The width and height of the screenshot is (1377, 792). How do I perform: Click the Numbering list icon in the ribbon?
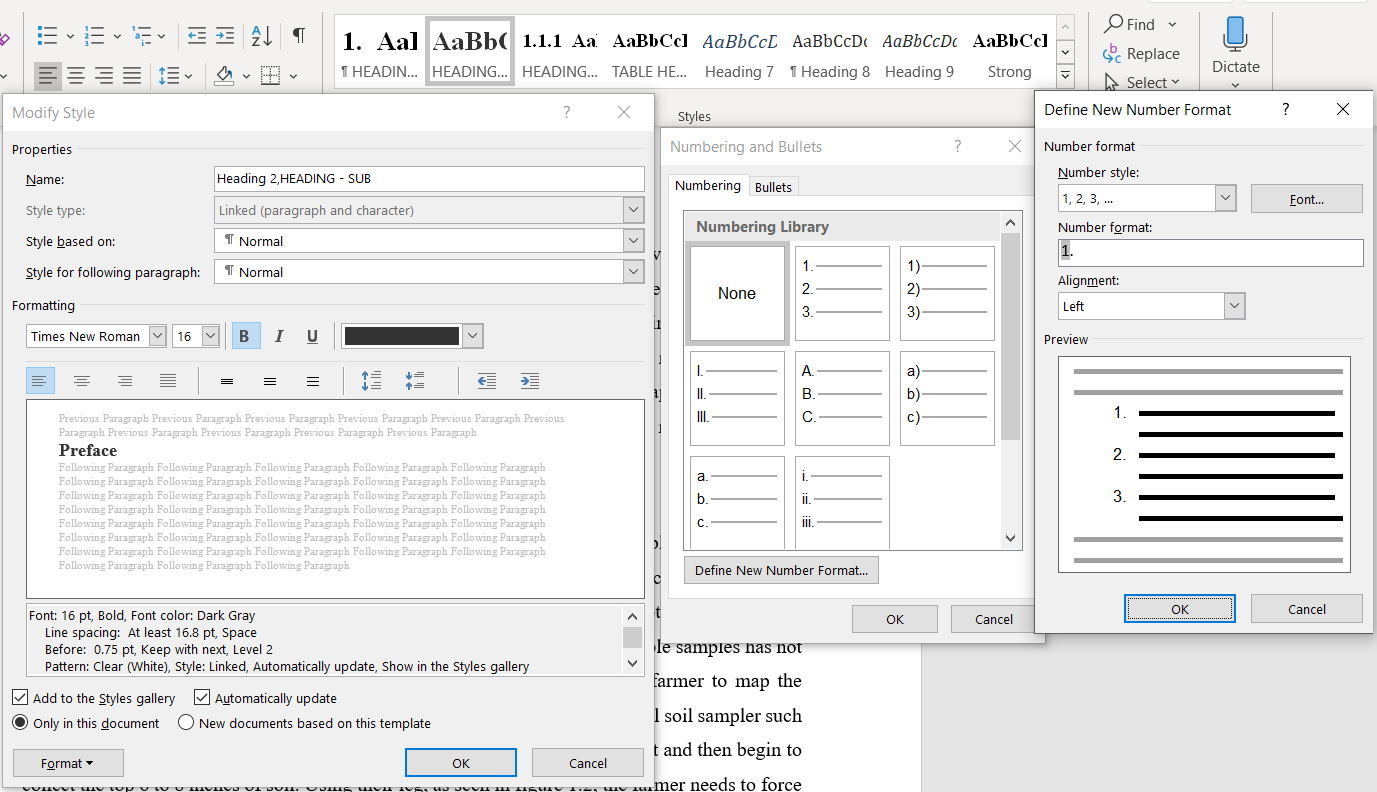(95, 36)
